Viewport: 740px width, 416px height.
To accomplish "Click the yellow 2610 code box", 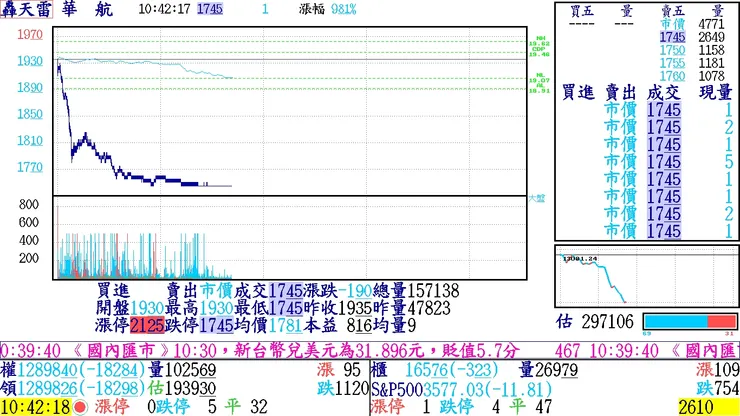I will (x=708, y=407).
